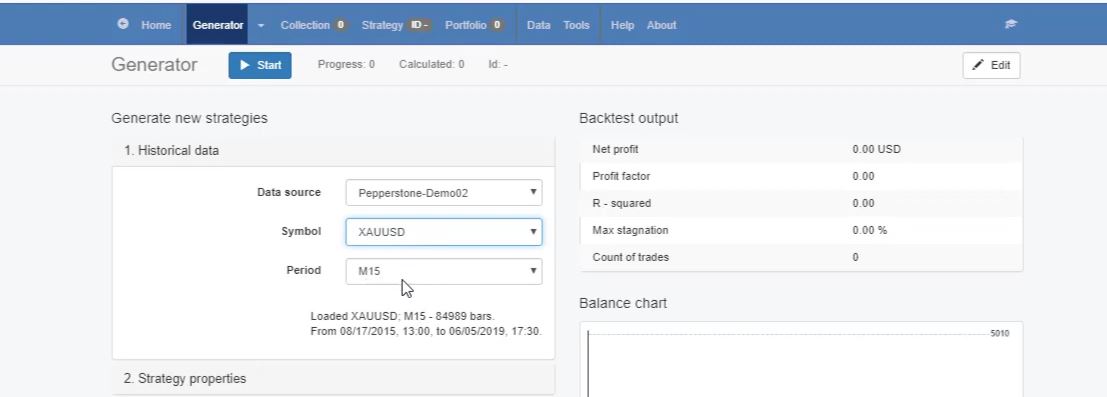Open the Tools menu

pyautogui.click(x=576, y=25)
